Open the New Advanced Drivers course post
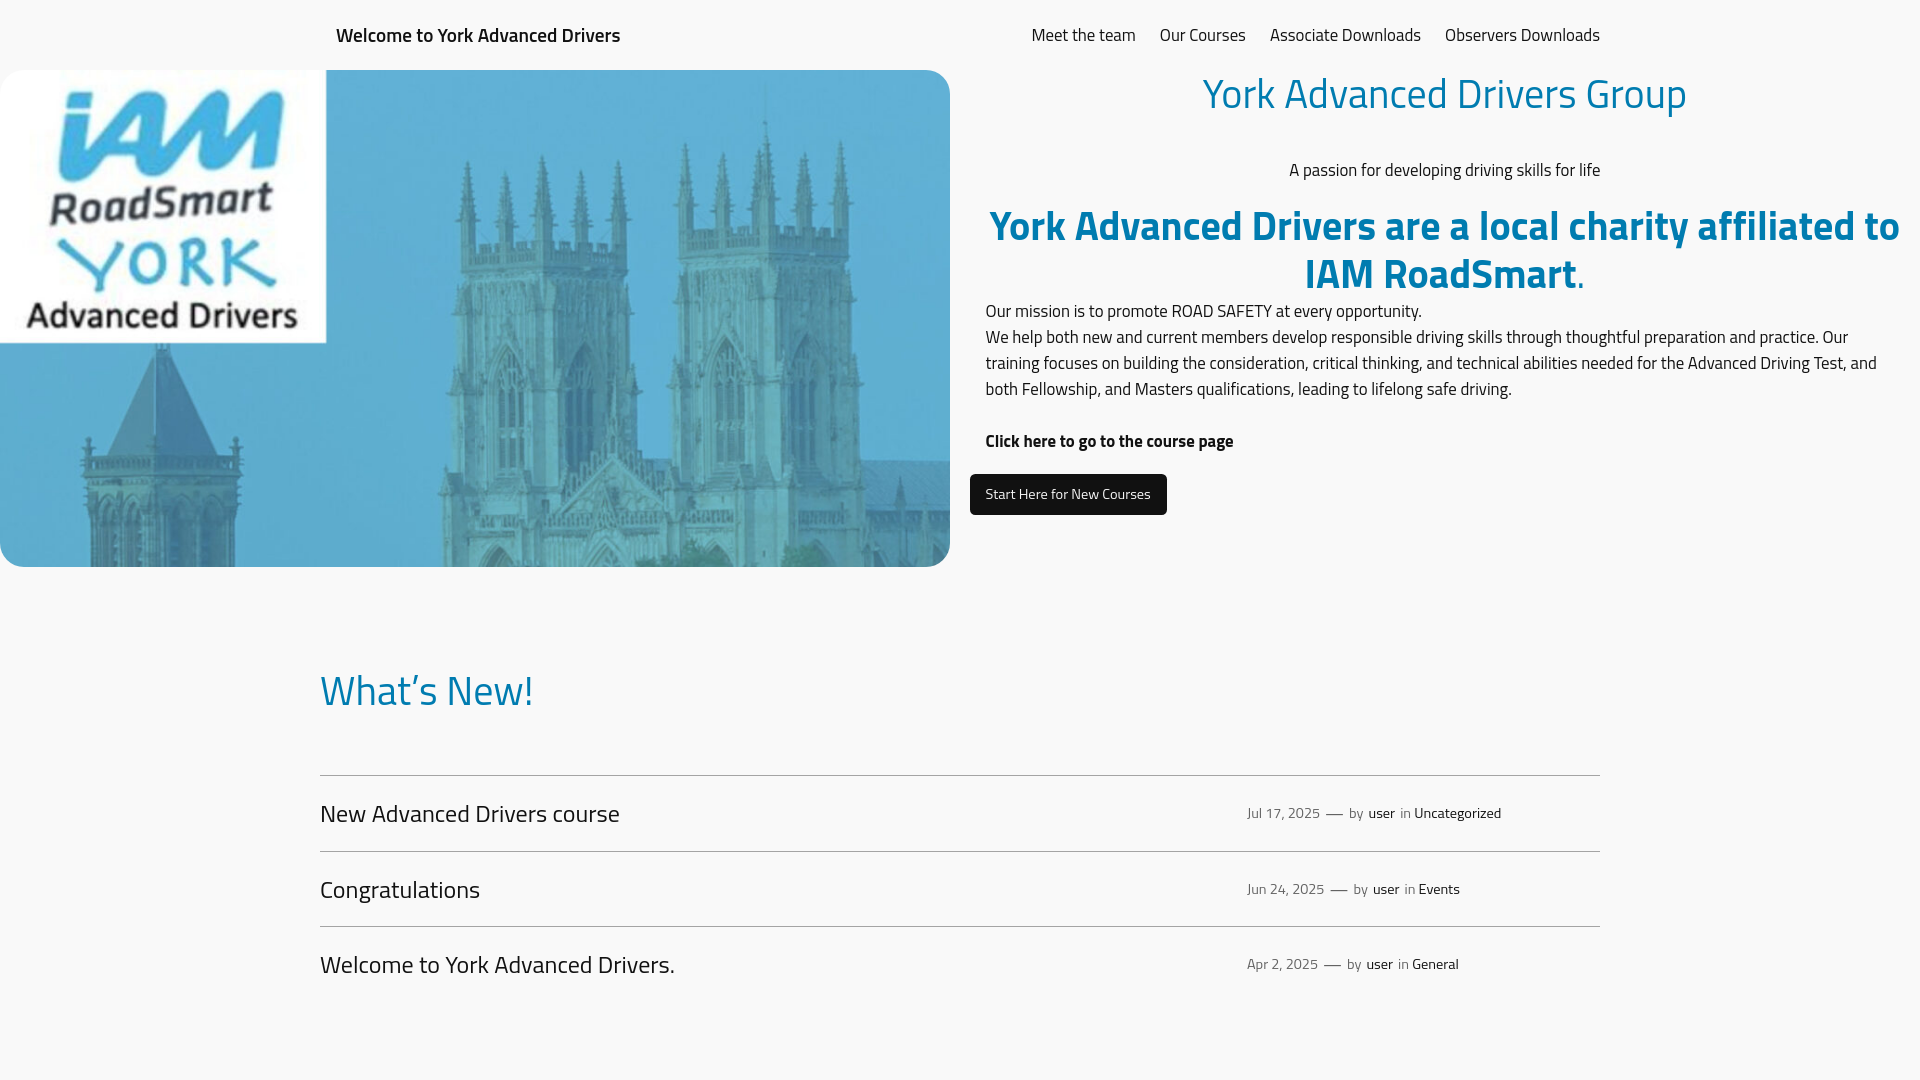Viewport: 1920px width, 1080px height. coord(470,813)
